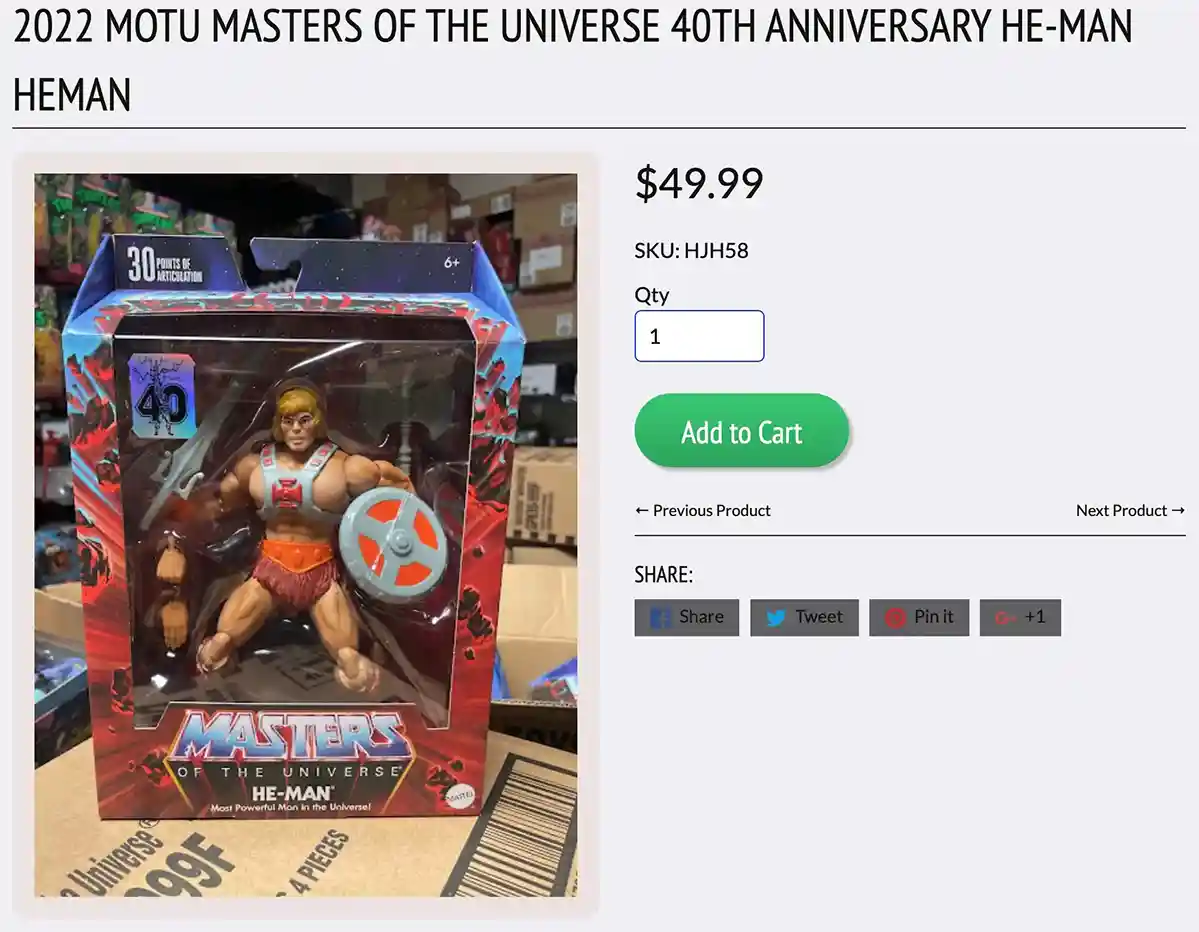Select the SKU HJH58 text
The width and height of the screenshot is (1199, 932).
[691, 251]
